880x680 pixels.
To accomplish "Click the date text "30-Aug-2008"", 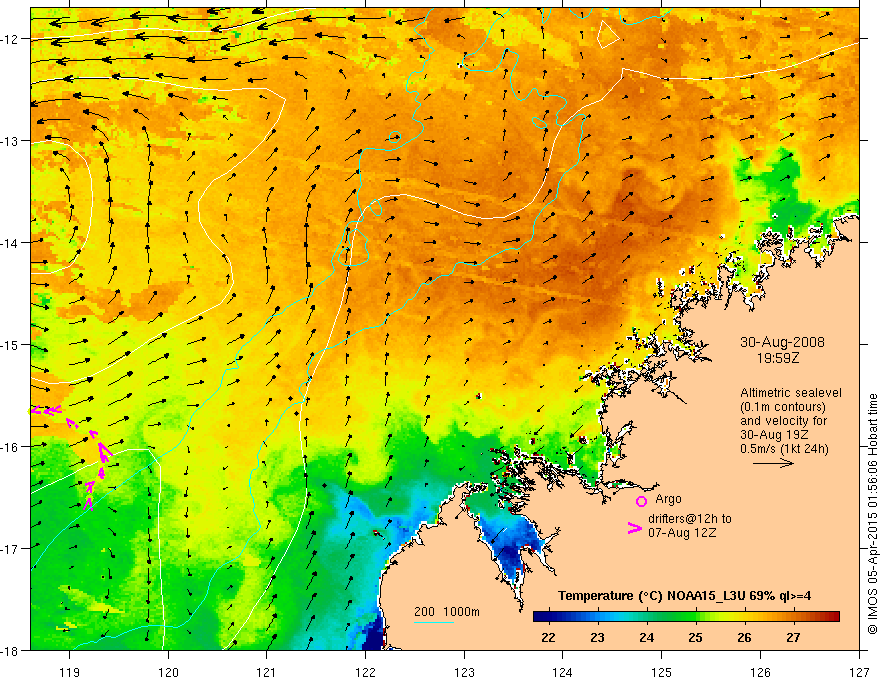I will tap(782, 342).
